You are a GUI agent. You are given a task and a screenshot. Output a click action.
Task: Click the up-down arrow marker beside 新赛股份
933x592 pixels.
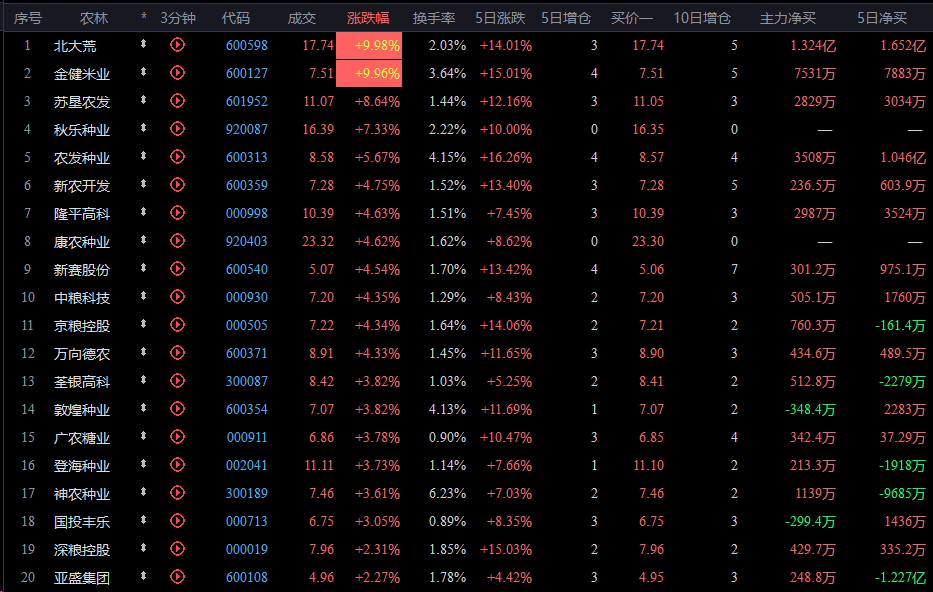click(x=144, y=269)
